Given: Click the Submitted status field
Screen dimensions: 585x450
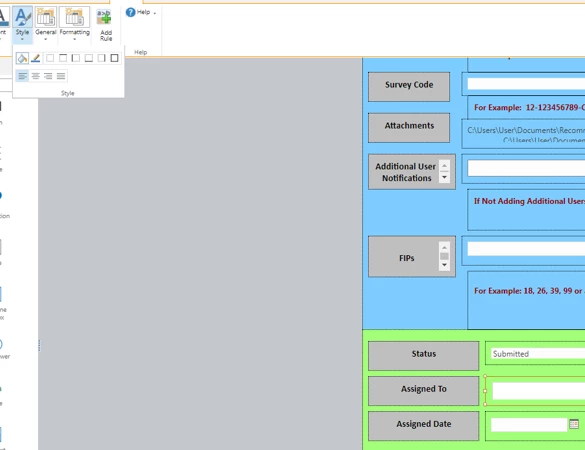Looking at the screenshot, I should [x=538, y=354].
